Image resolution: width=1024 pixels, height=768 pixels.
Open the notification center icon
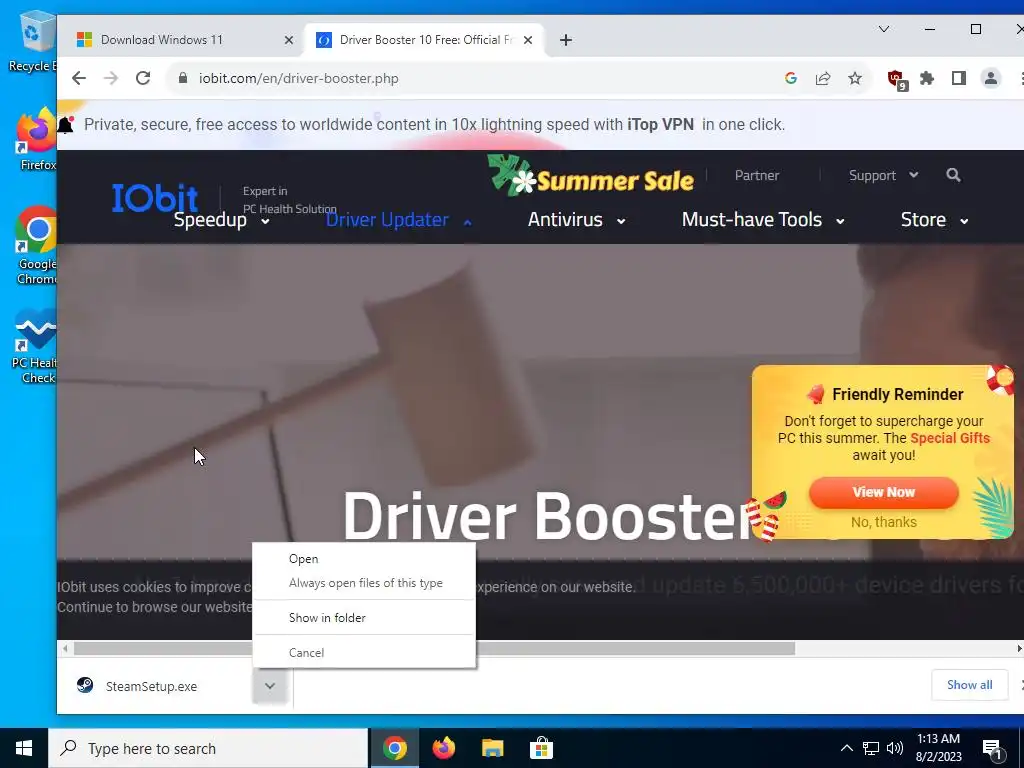pyautogui.click(x=992, y=750)
